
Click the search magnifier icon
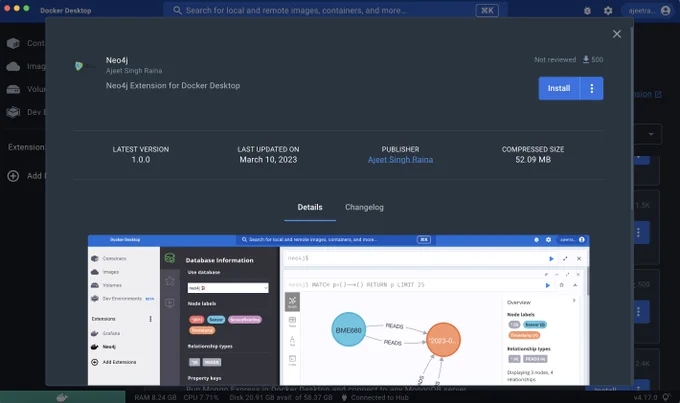point(177,10)
